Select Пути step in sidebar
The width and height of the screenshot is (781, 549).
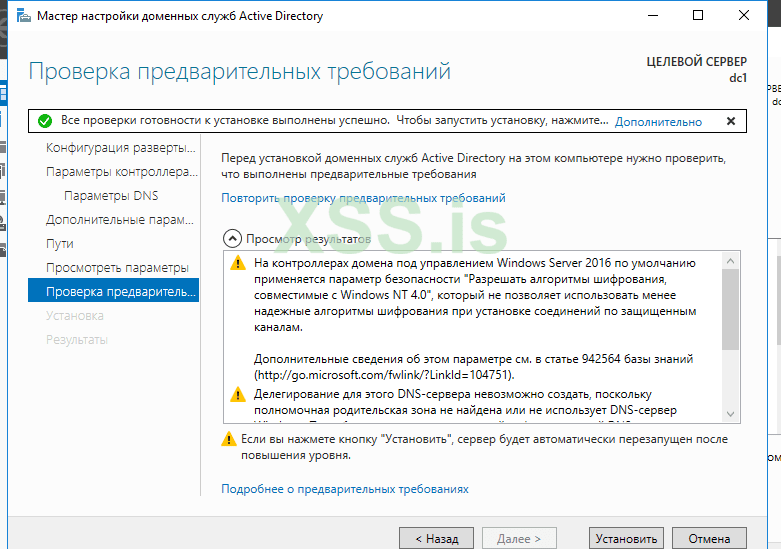pyautogui.click(x=60, y=244)
